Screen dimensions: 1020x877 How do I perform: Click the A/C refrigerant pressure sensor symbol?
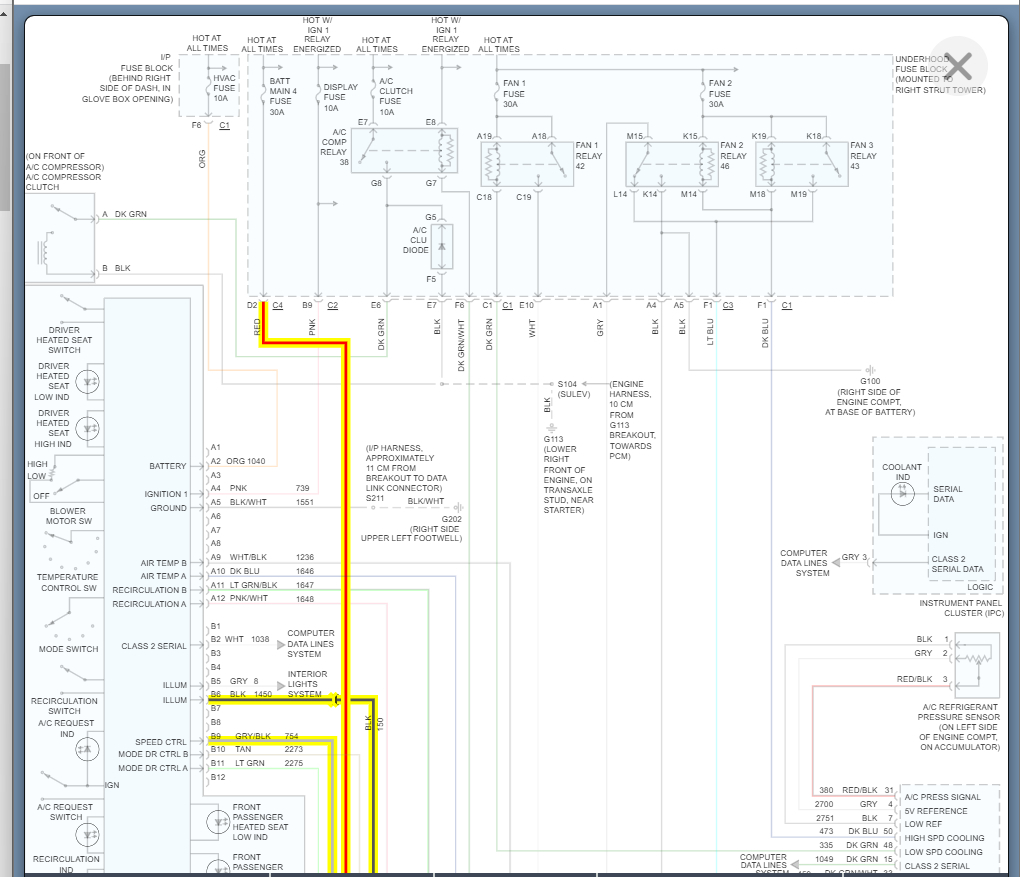pyautogui.click(x=975, y=664)
